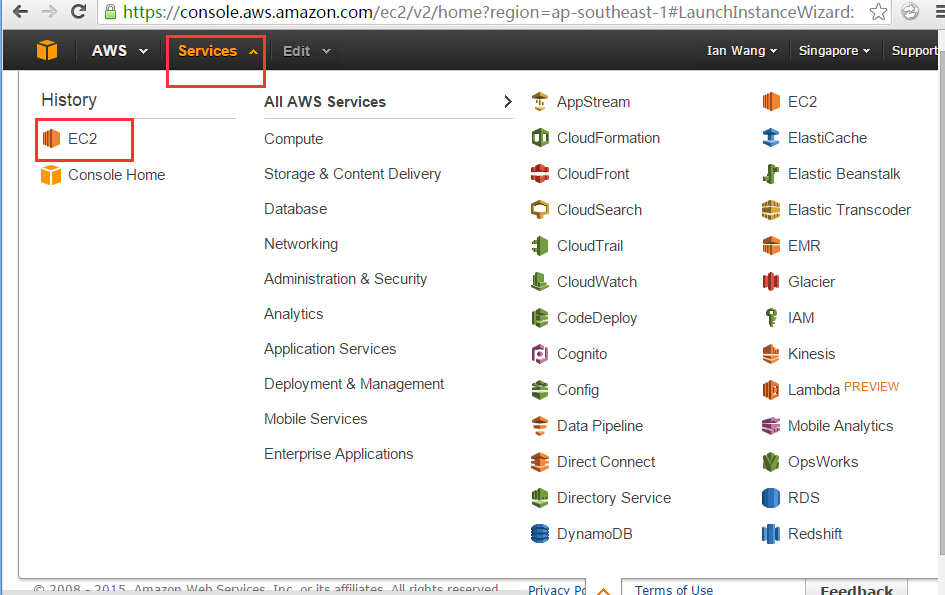This screenshot has width=945, height=595.
Task: Click the Elastic Transcoder icon
Action: (771, 210)
